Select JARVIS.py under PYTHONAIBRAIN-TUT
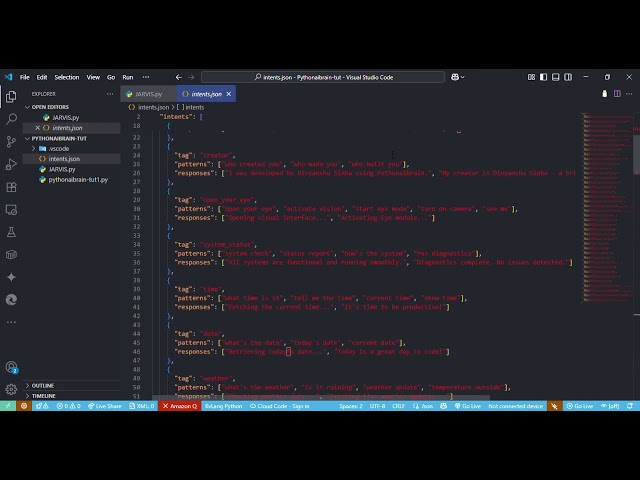 (x=62, y=169)
